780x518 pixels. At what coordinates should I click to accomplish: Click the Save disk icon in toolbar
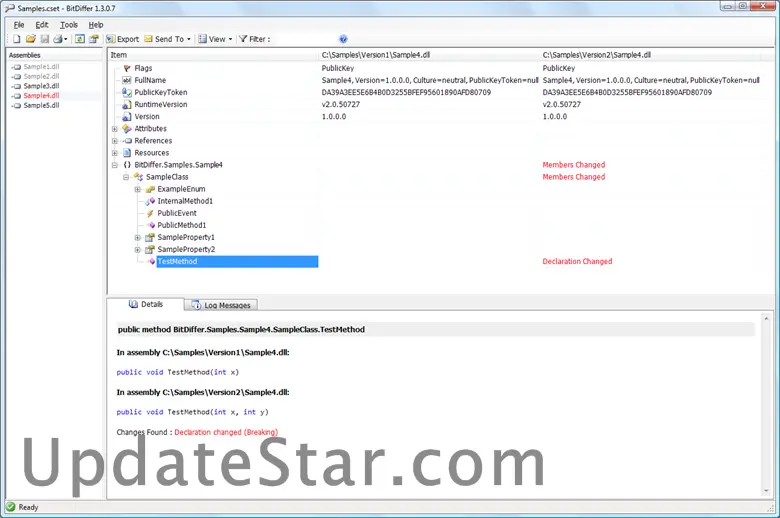point(45,39)
